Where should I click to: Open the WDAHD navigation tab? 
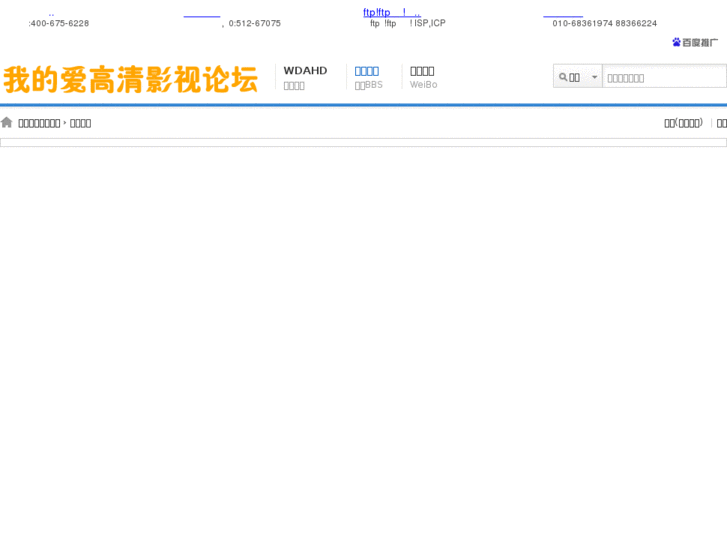305,77
